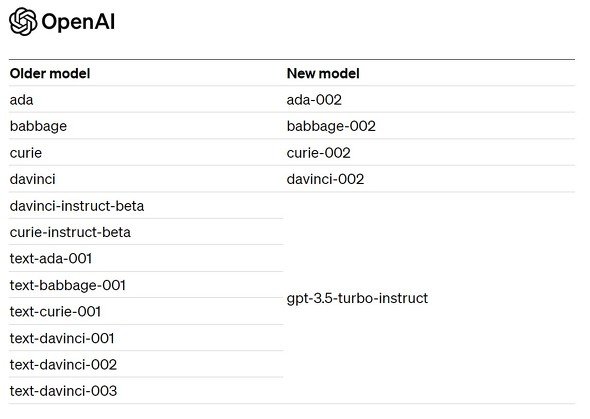Select text-davinci-003 at the table bottom
Screen dimensions: 590x419
(63, 391)
